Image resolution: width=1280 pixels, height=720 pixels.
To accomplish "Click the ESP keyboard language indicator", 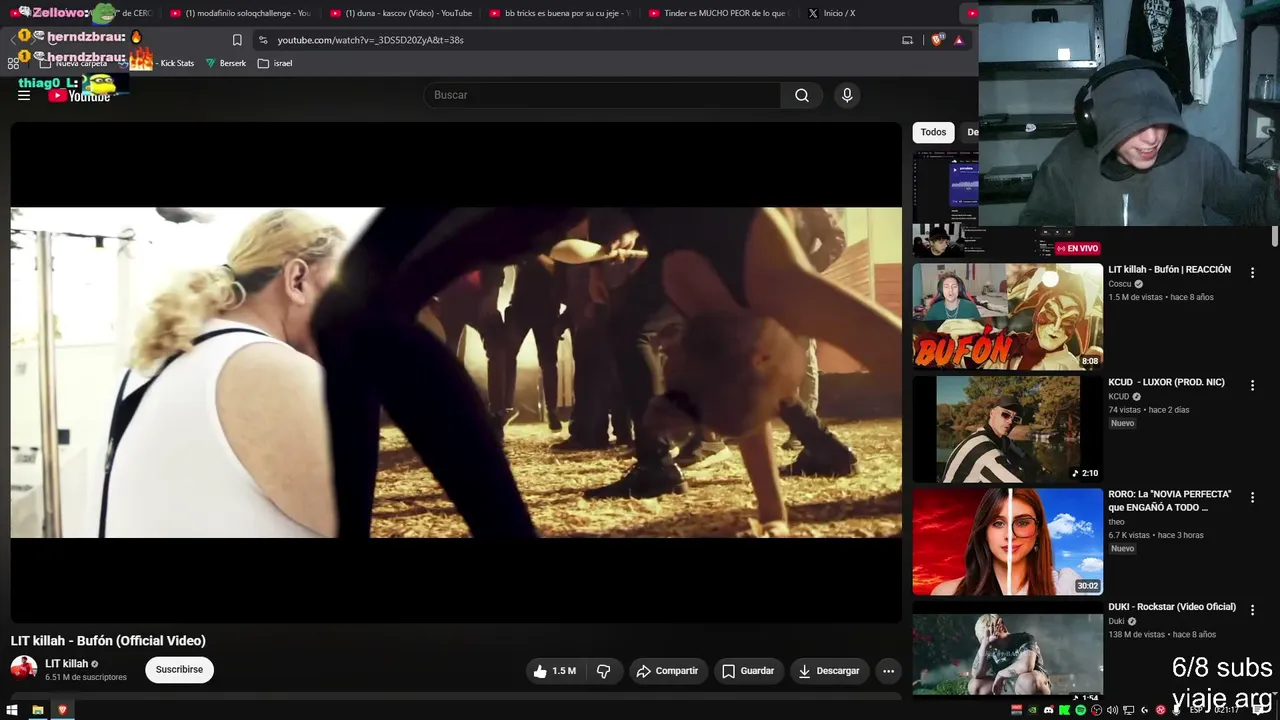I will [1195, 710].
